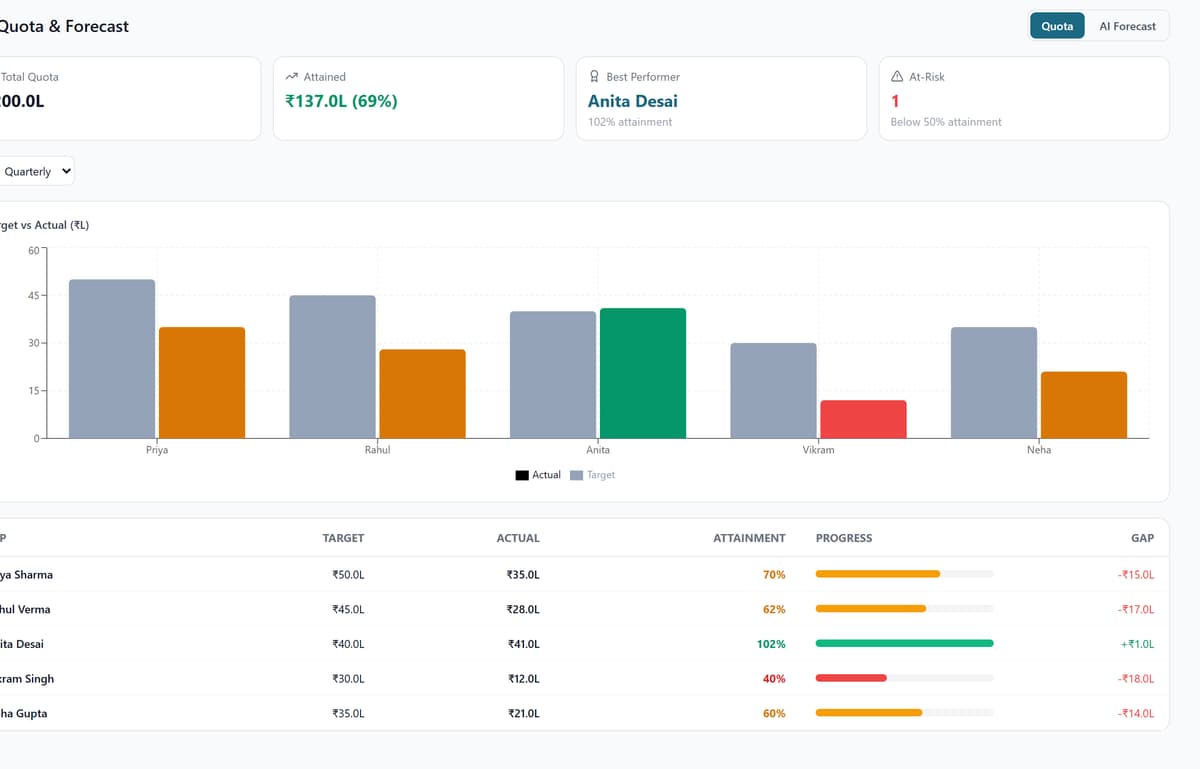The image size is (1200, 769).
Task: Click the +₹1.0L gap cell
Action: (x=1138, y=644)
